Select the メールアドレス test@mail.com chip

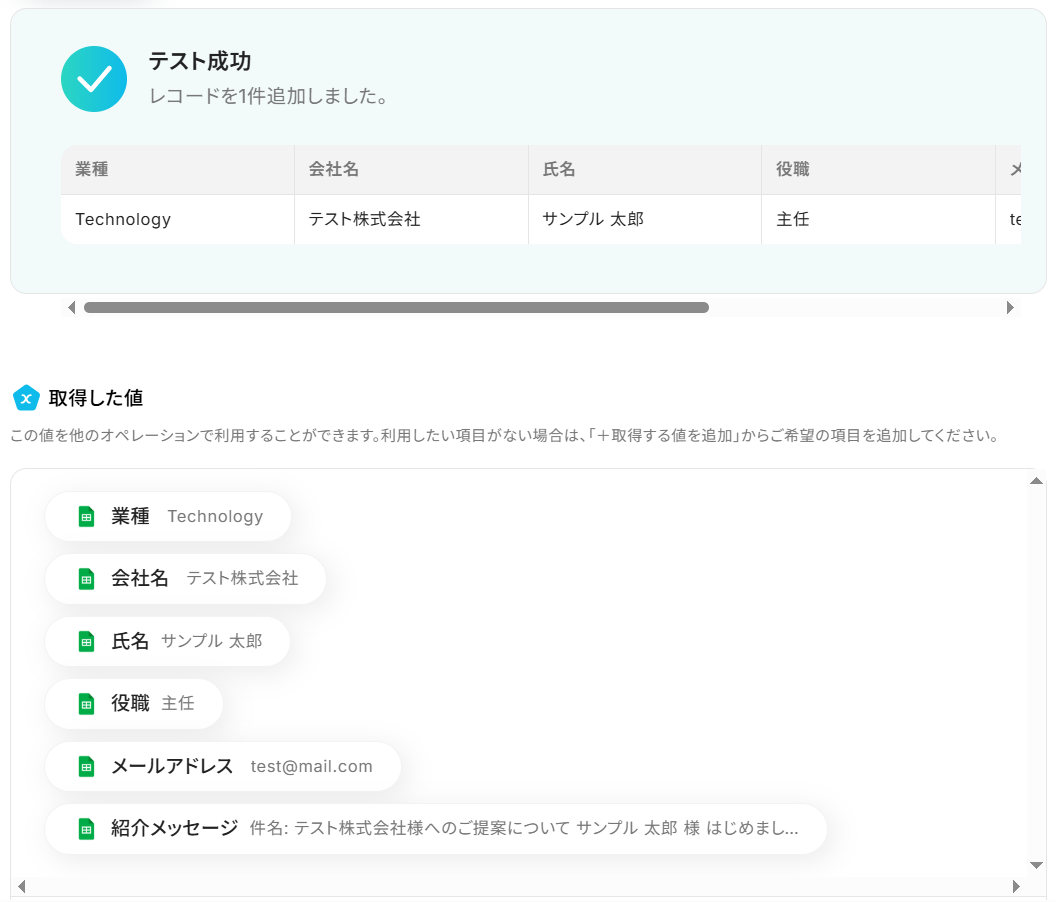[223, 767]
